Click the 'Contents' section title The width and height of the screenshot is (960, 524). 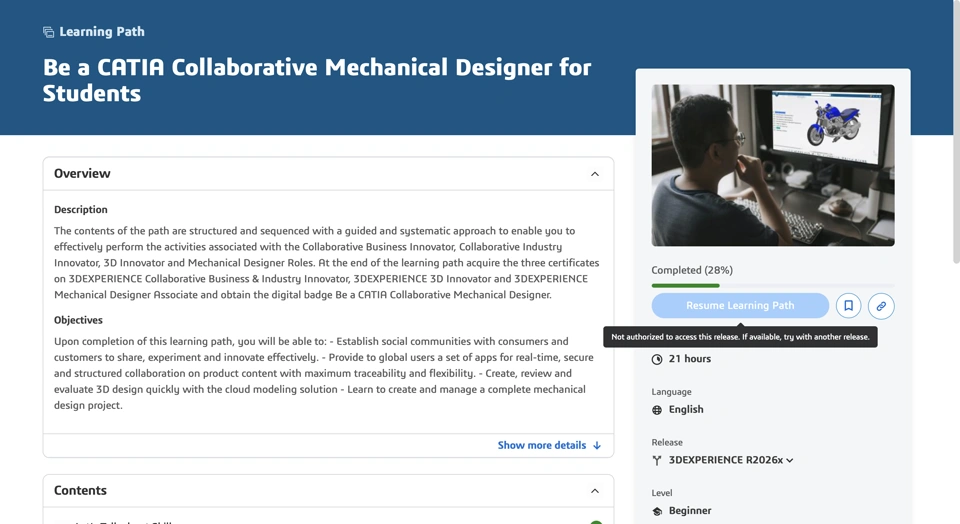[80, 490]
